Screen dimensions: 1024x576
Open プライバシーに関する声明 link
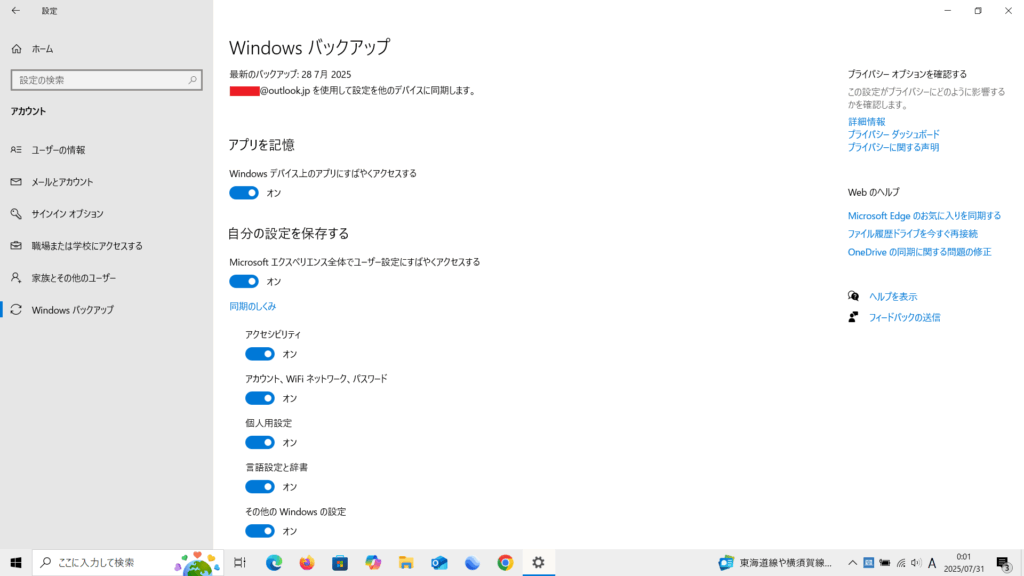coord(893,147)
